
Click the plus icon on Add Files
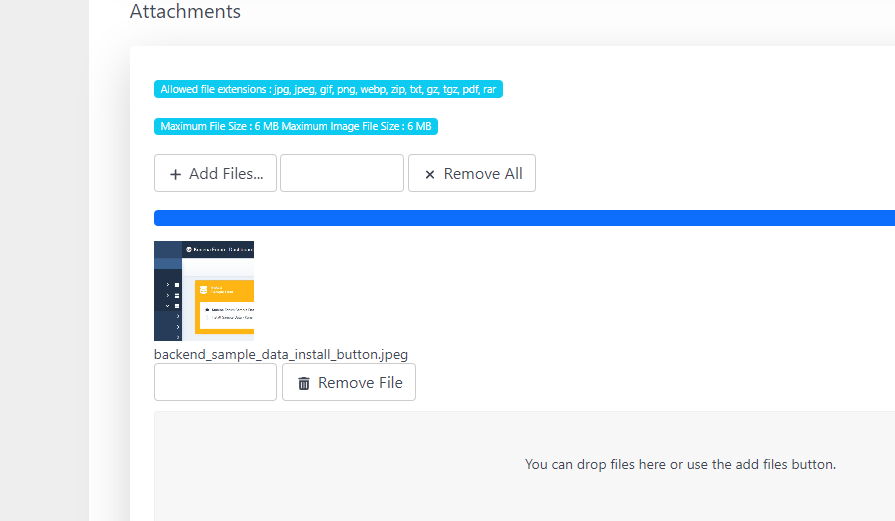coord(176,174)
